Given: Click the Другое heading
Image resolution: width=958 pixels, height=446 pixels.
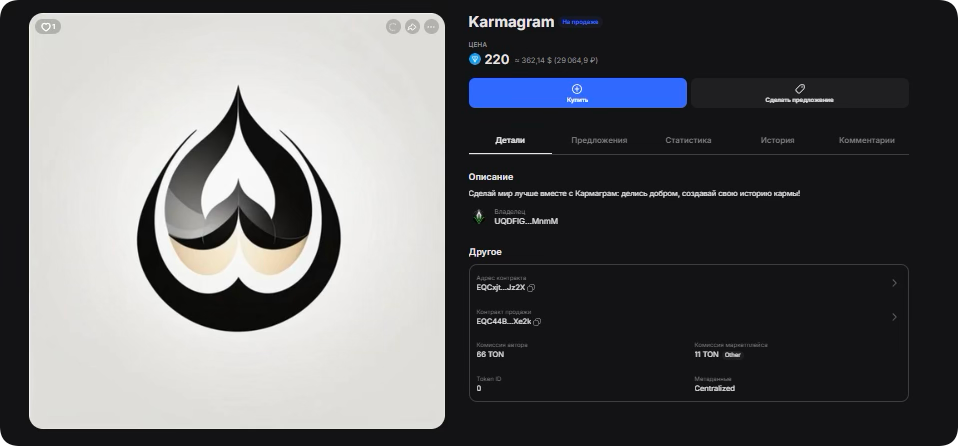Looking at the screenshot, I should point(485,252).
